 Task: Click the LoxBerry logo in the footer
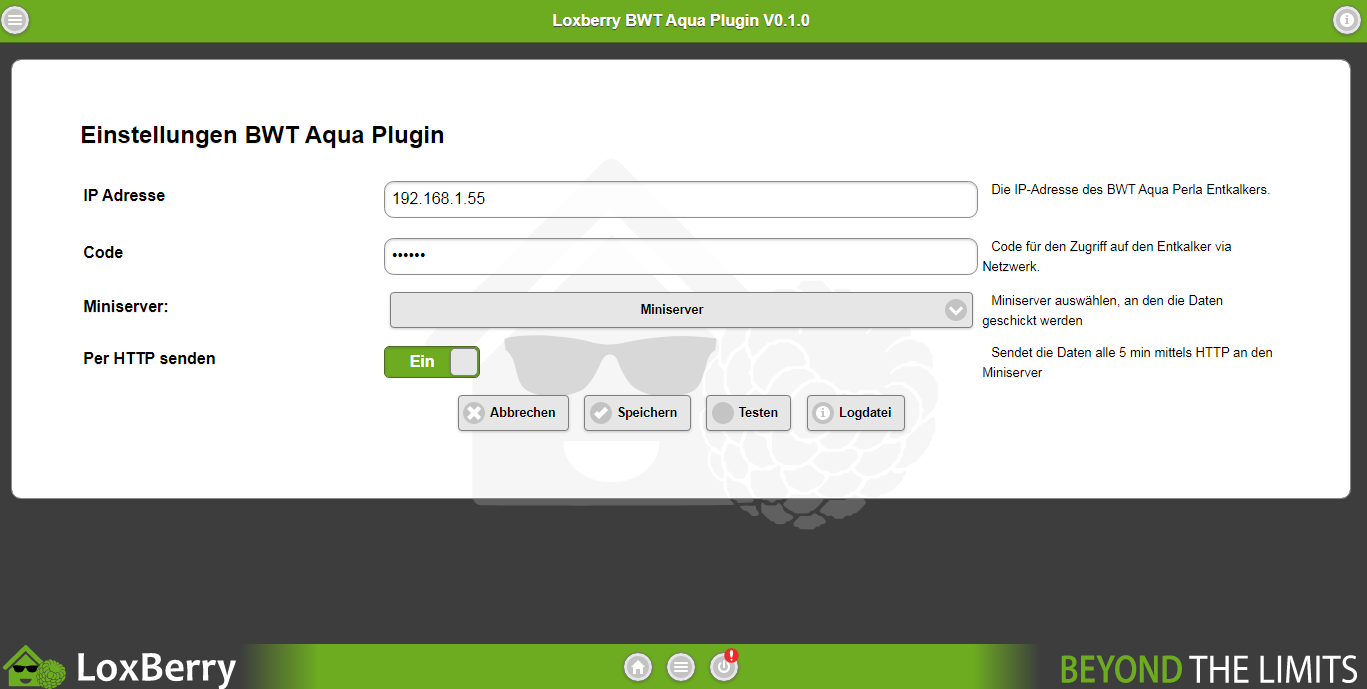coord(120,667)
